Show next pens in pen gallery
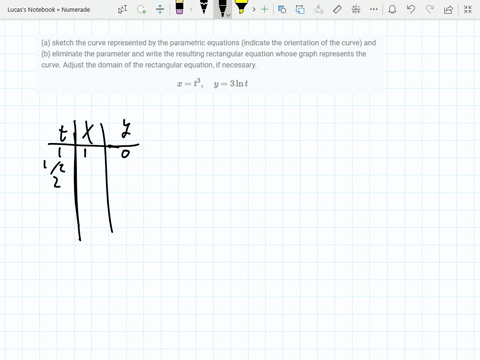The width and height of the screenshot is (480, 360). [x=254, y=9]
